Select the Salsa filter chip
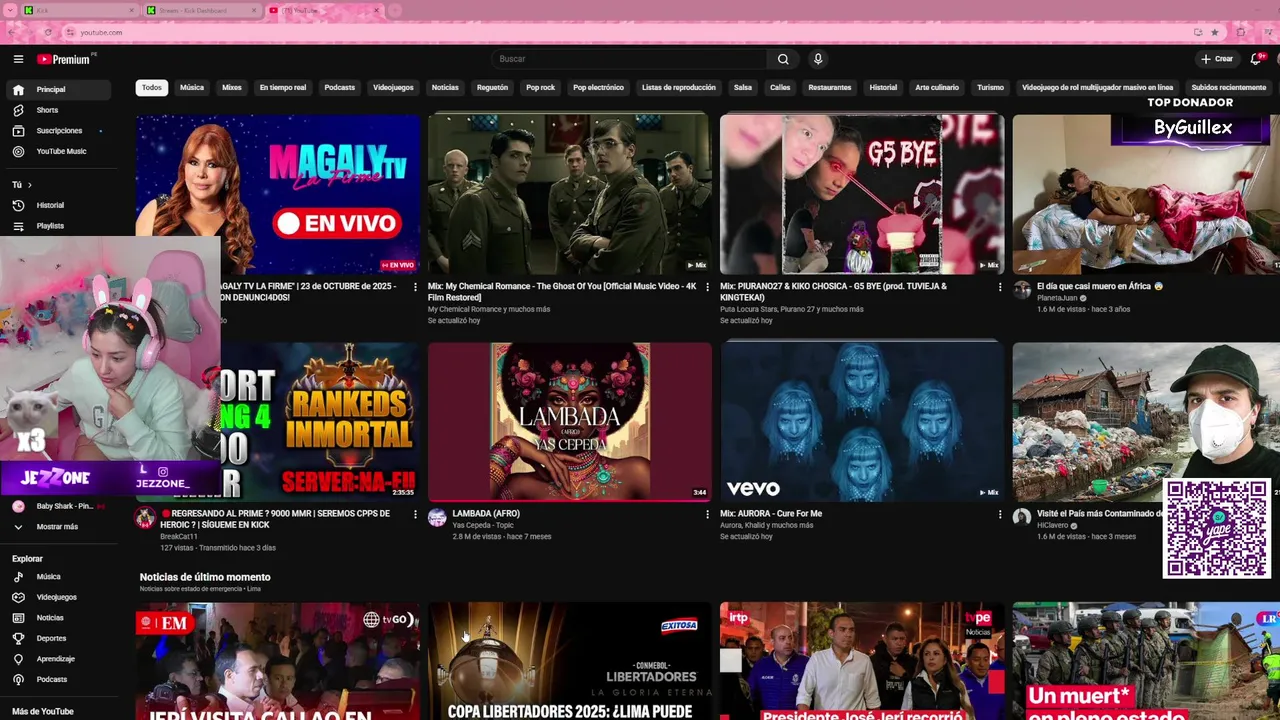1280x720 pixels. [x=743, y=88]
